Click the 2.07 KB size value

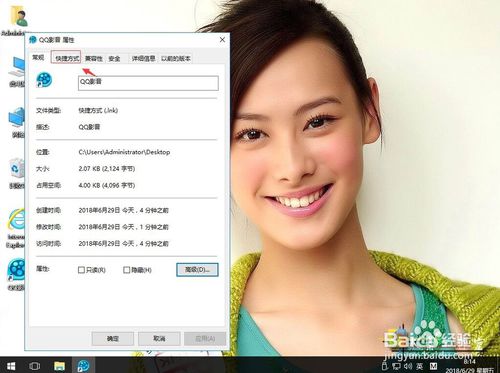(107, 169)
